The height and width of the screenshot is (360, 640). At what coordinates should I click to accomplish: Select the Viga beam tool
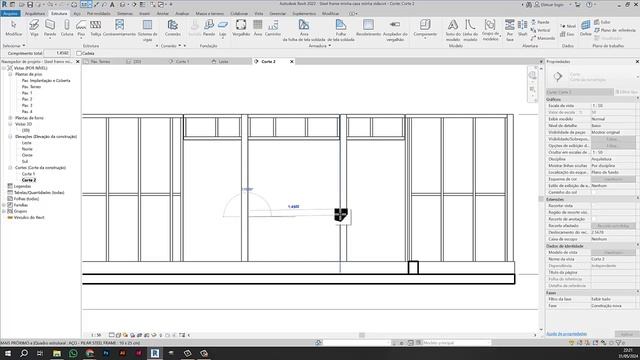[x=34, y=28]
